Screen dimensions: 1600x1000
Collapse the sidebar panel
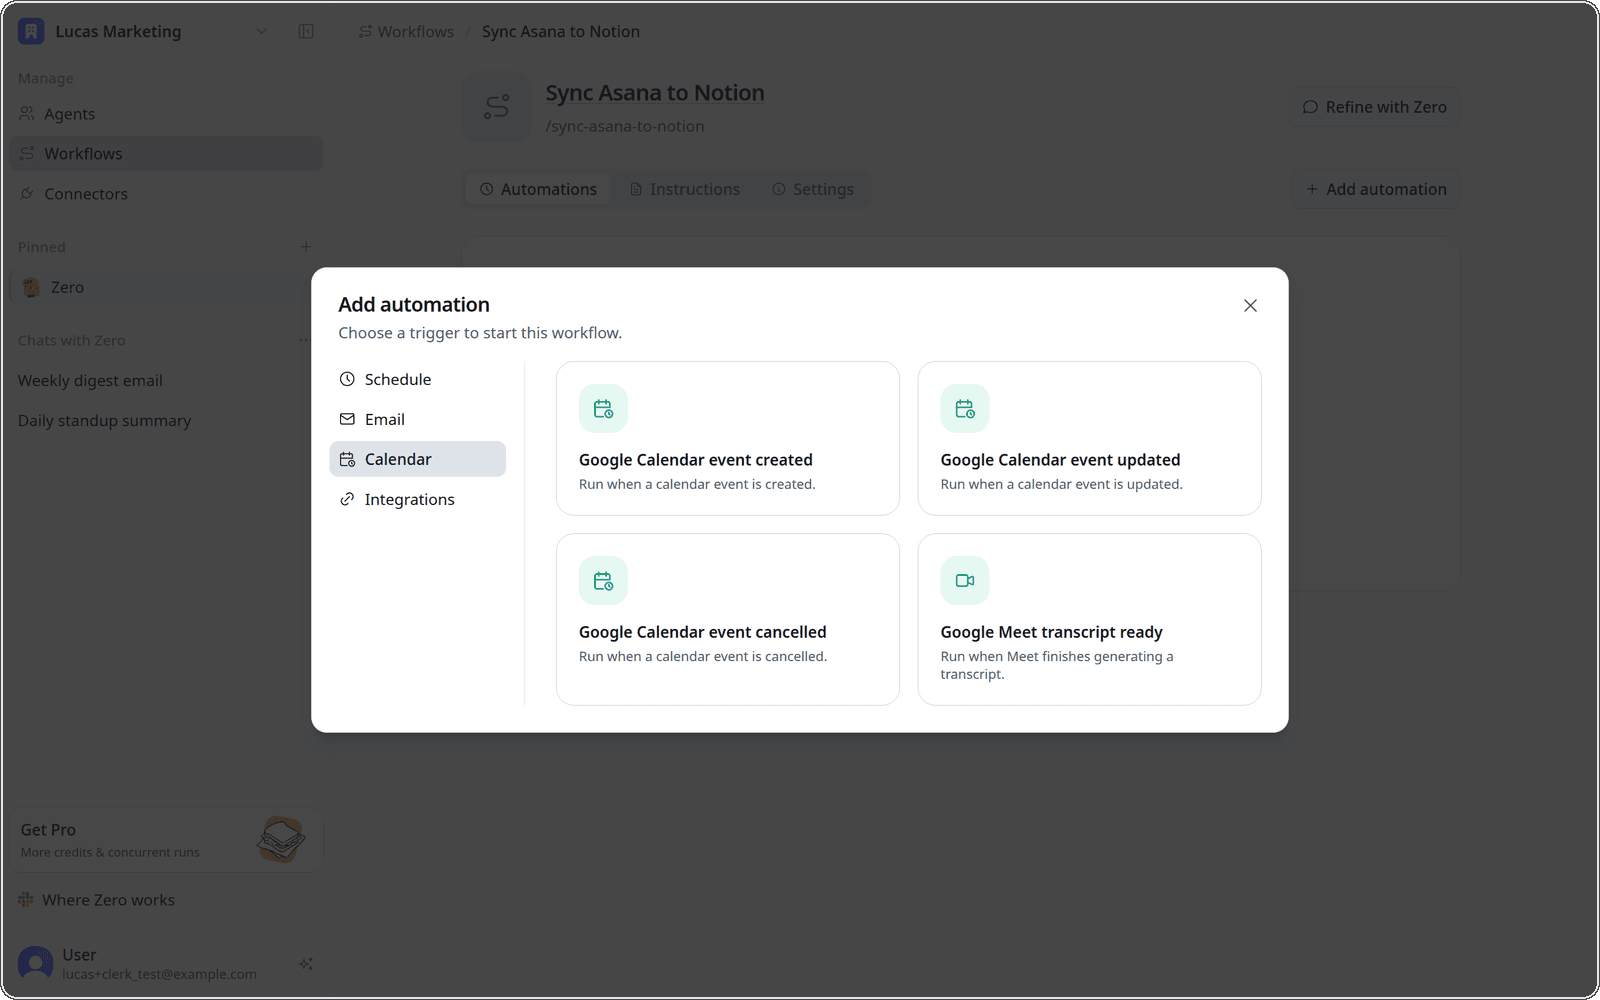click(x=306, y=31)
